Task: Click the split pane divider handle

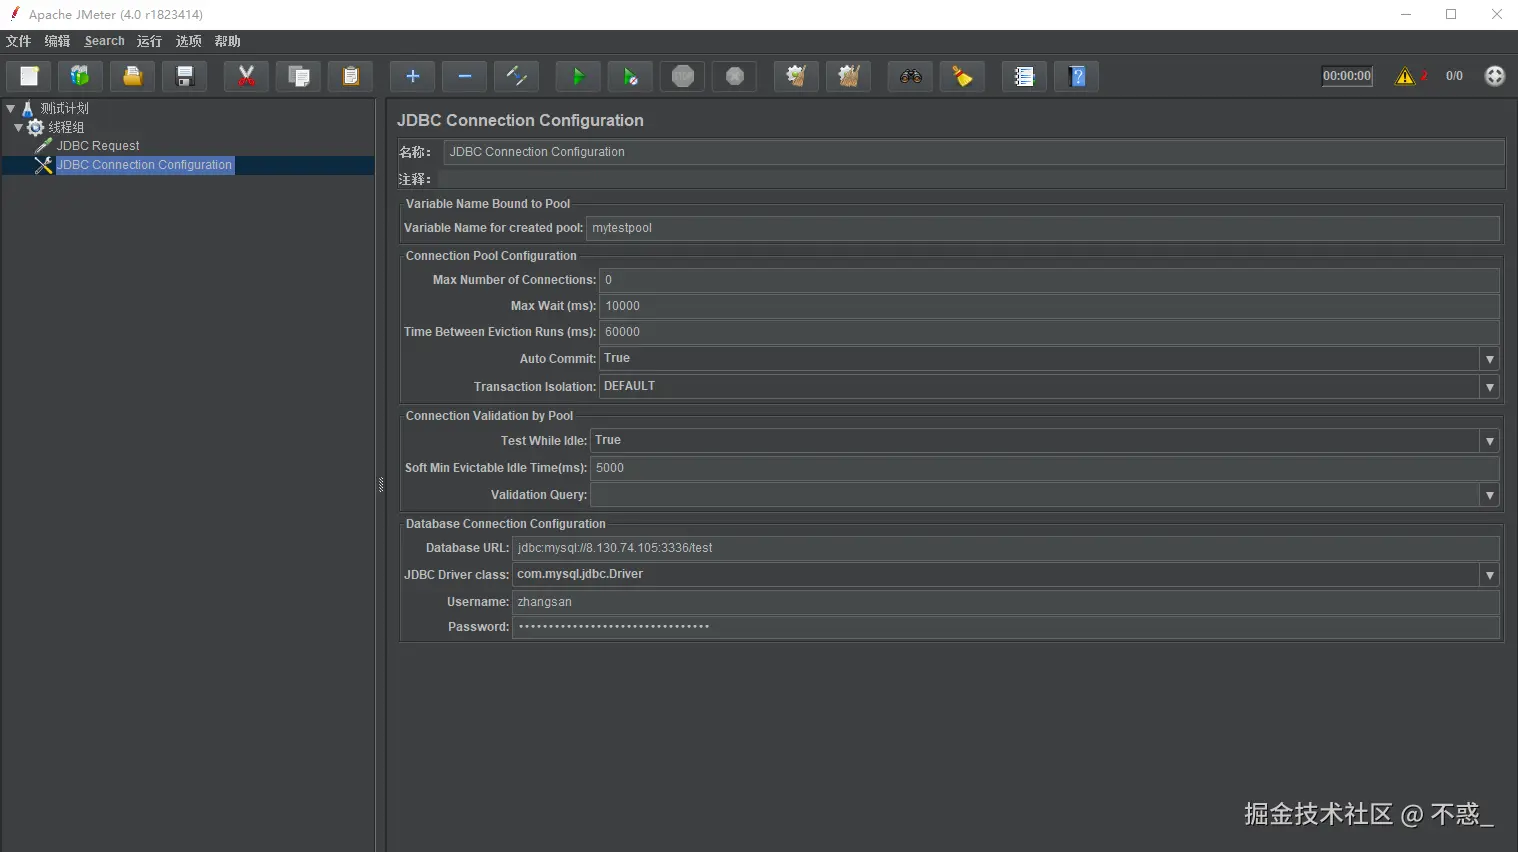Action: tap(380, 485)
